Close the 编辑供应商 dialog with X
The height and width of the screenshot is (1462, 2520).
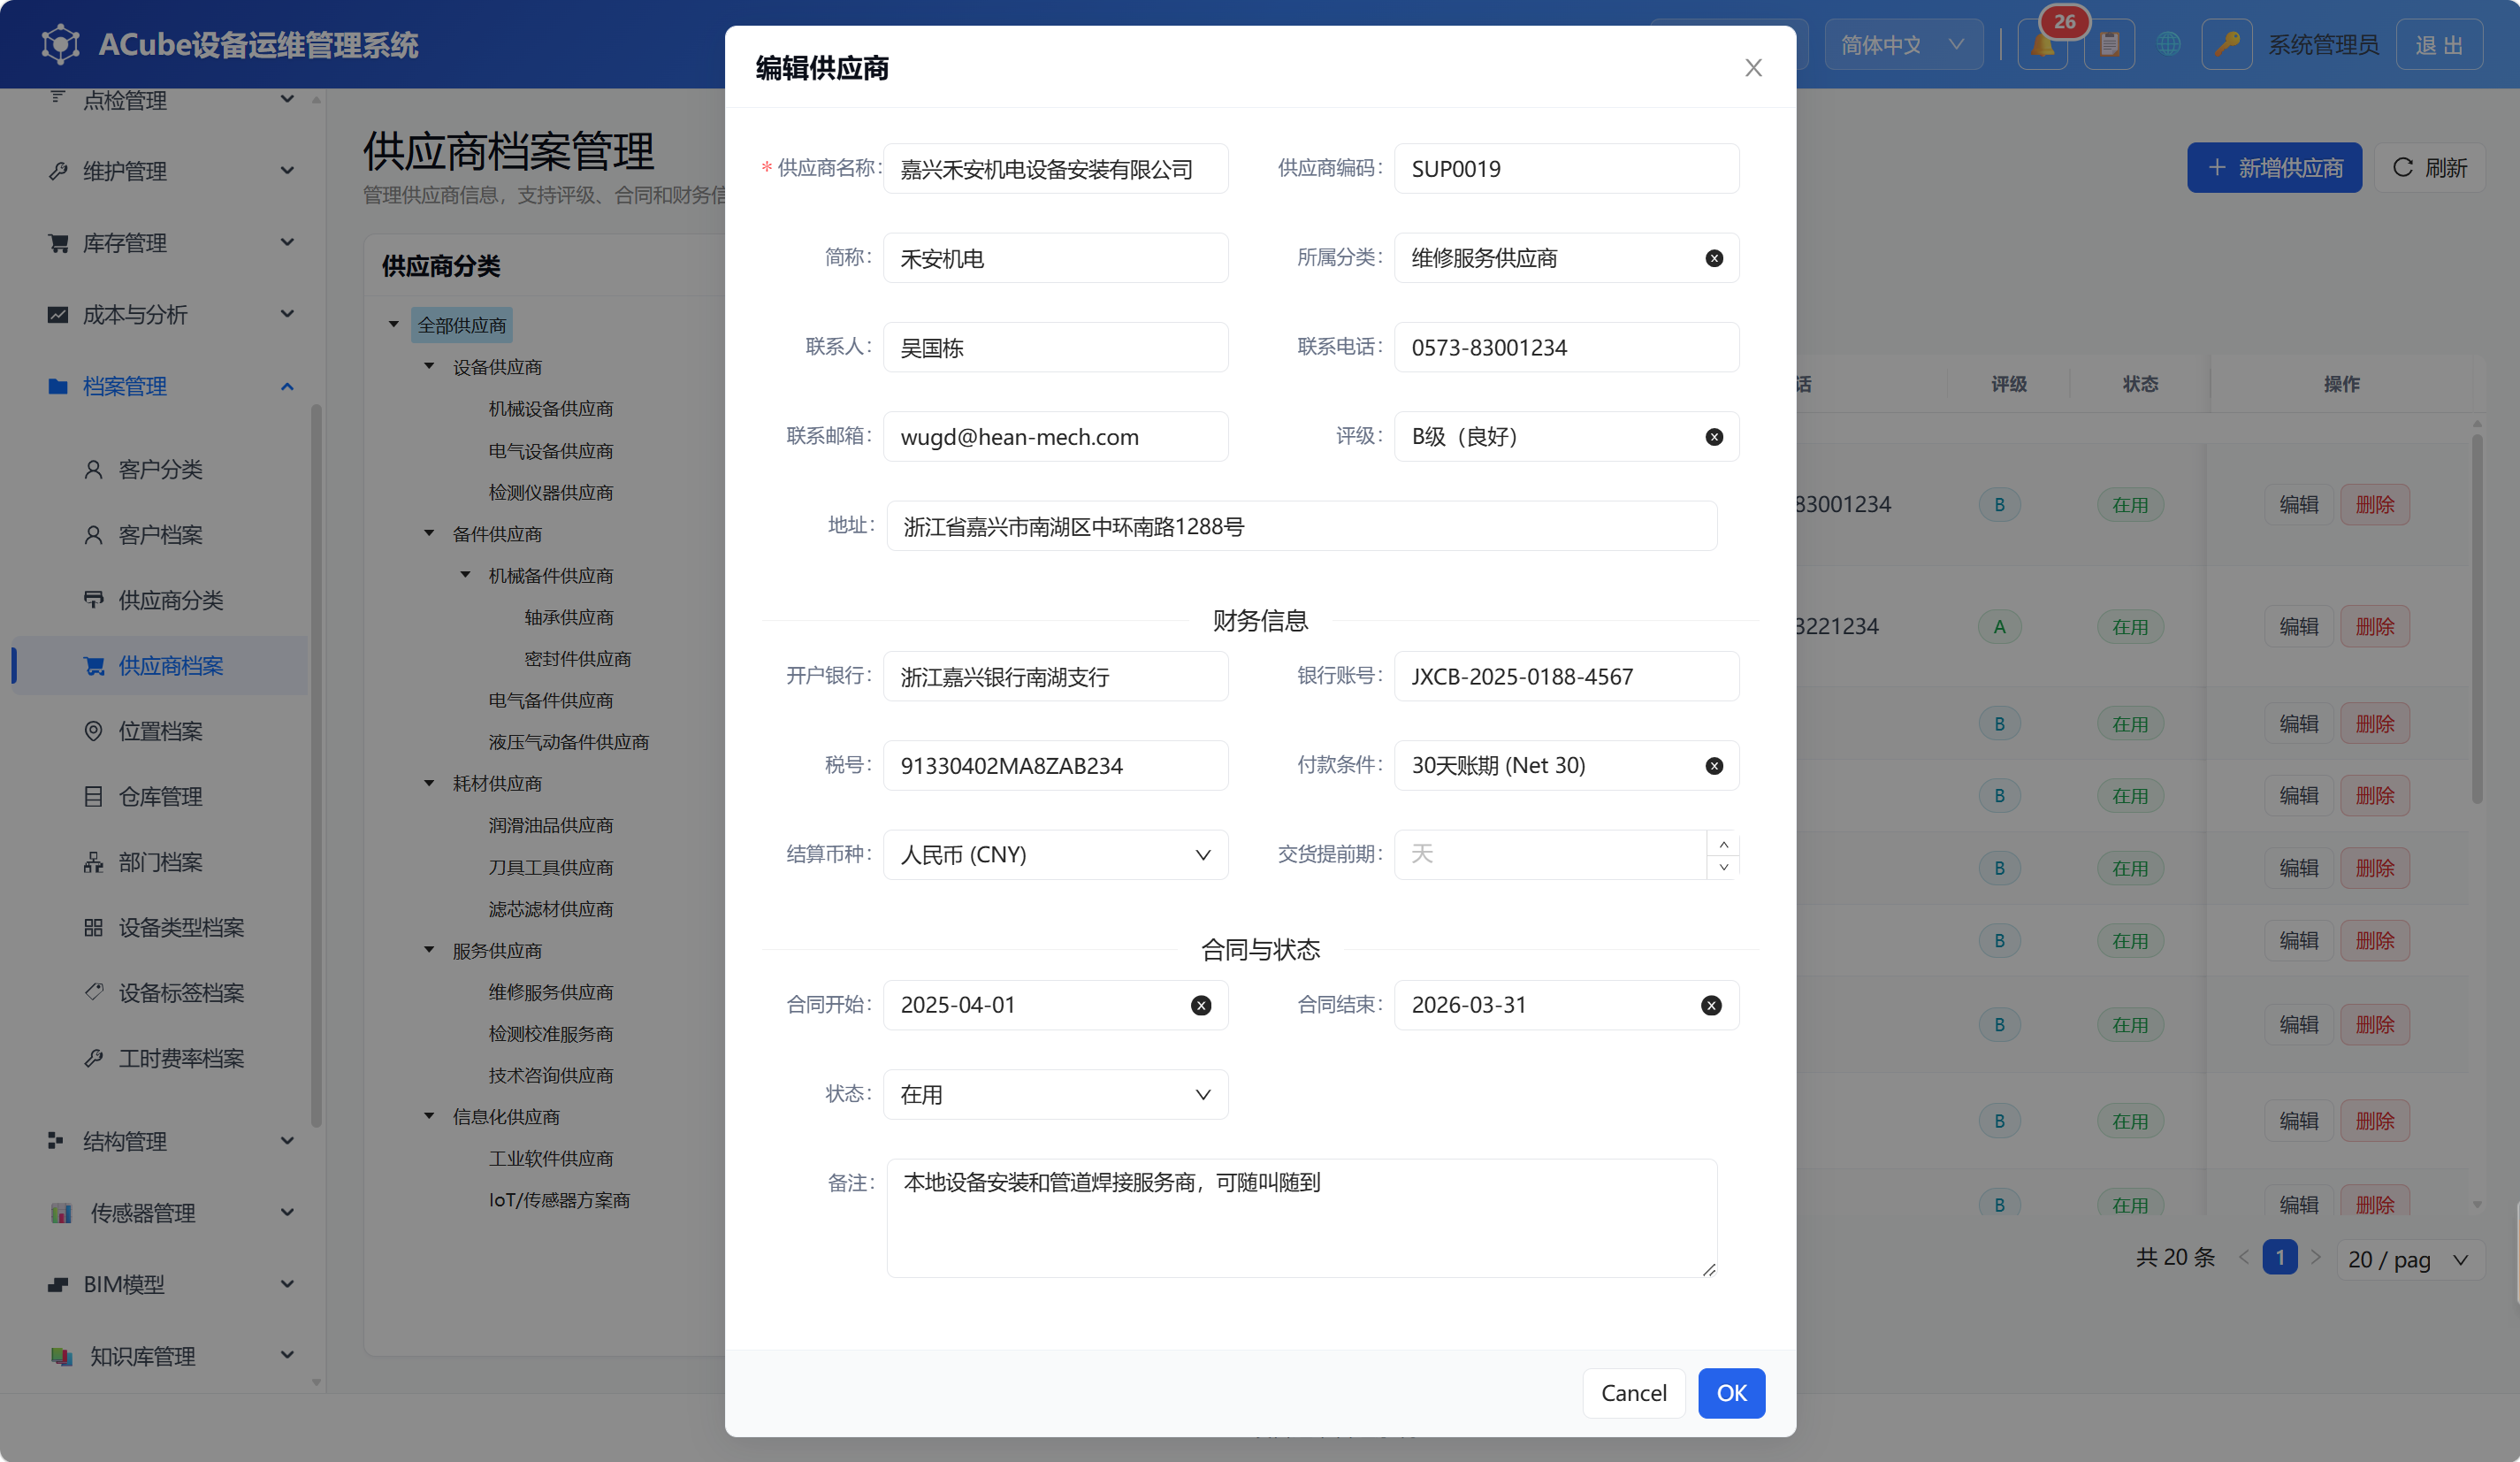click(x=1753, y=67)
